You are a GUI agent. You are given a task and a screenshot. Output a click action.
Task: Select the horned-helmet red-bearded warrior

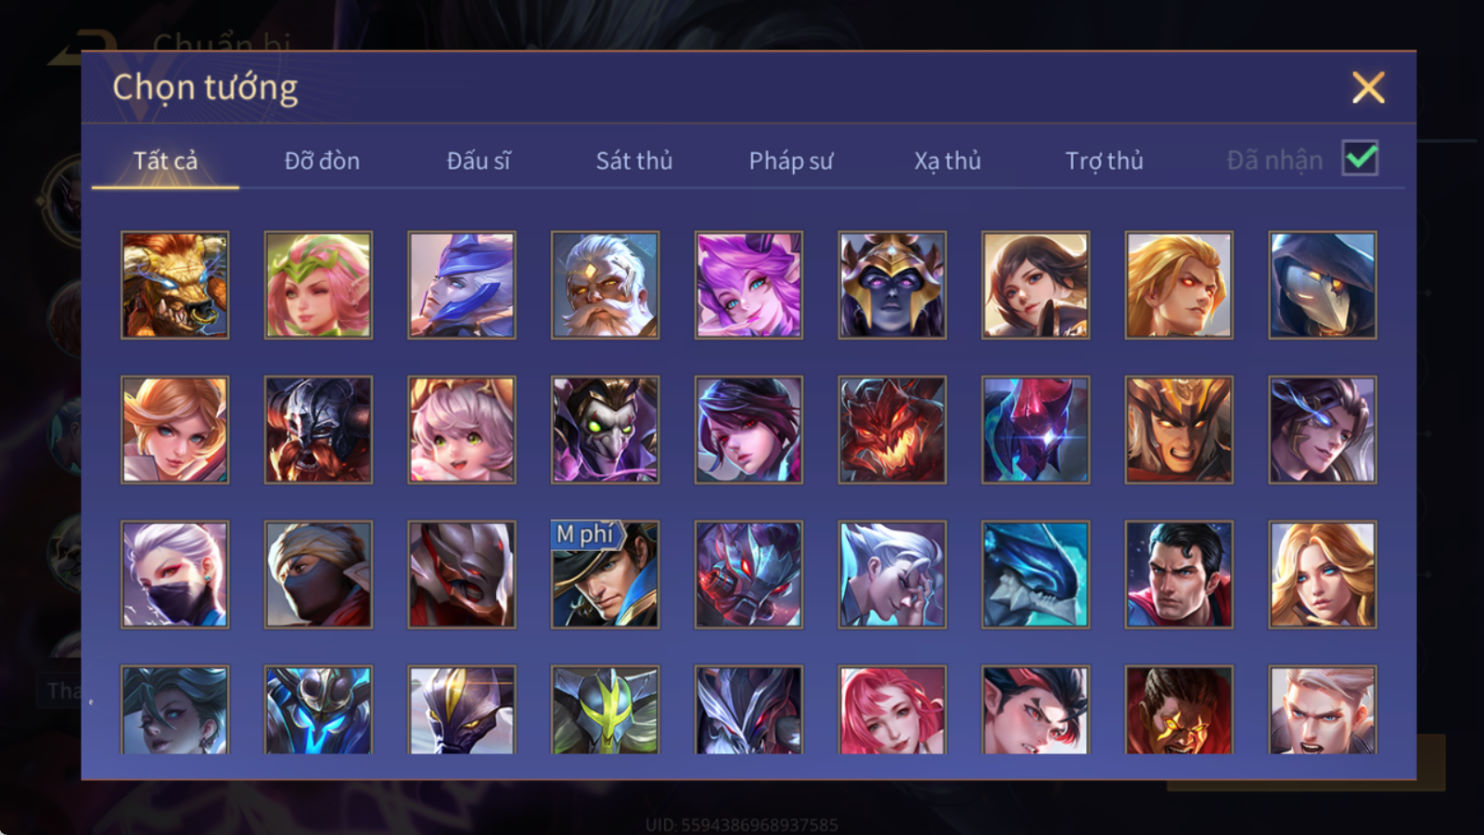(318, 430)
